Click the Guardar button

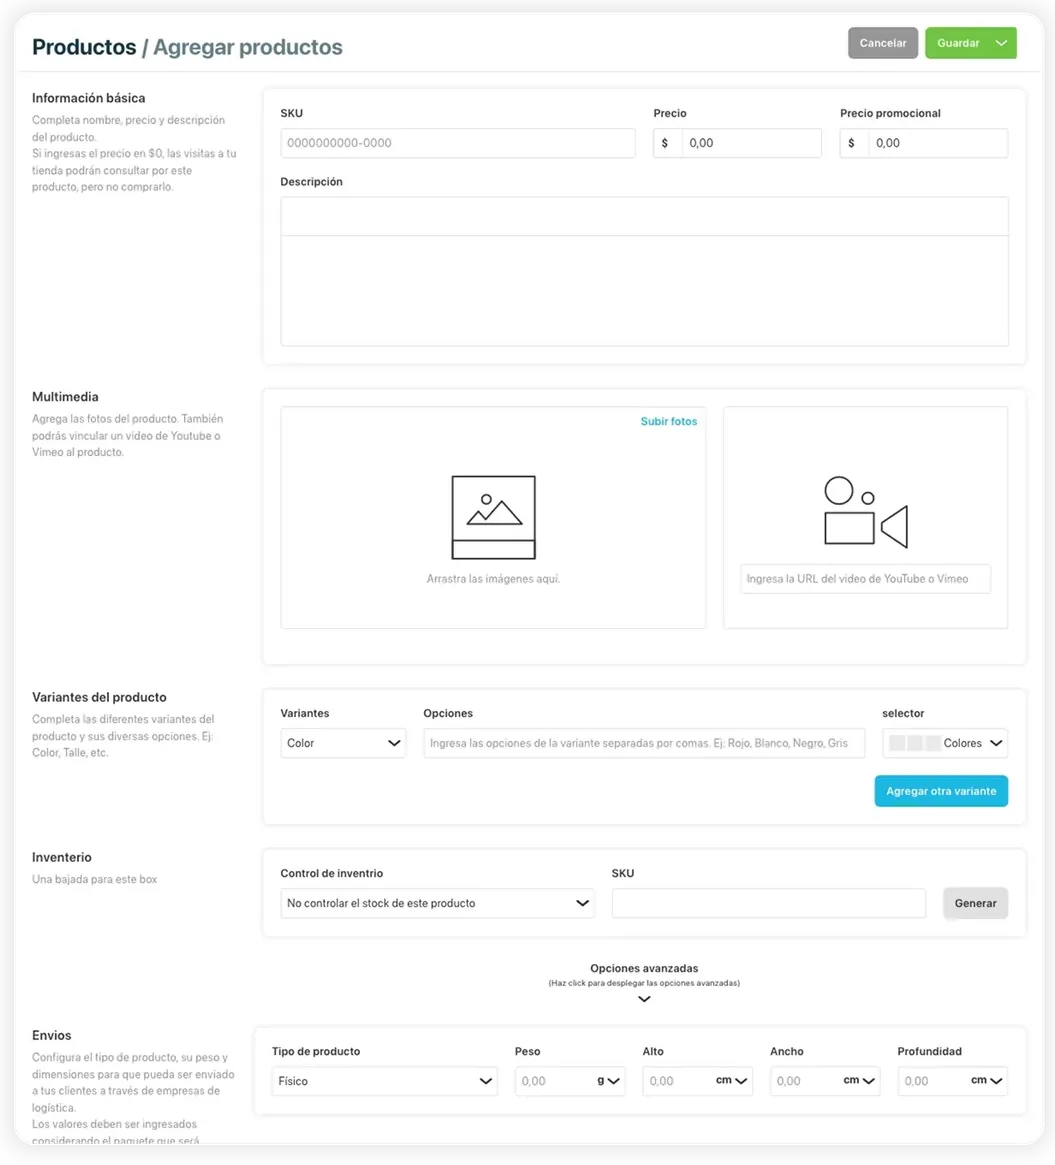(958, 43)
